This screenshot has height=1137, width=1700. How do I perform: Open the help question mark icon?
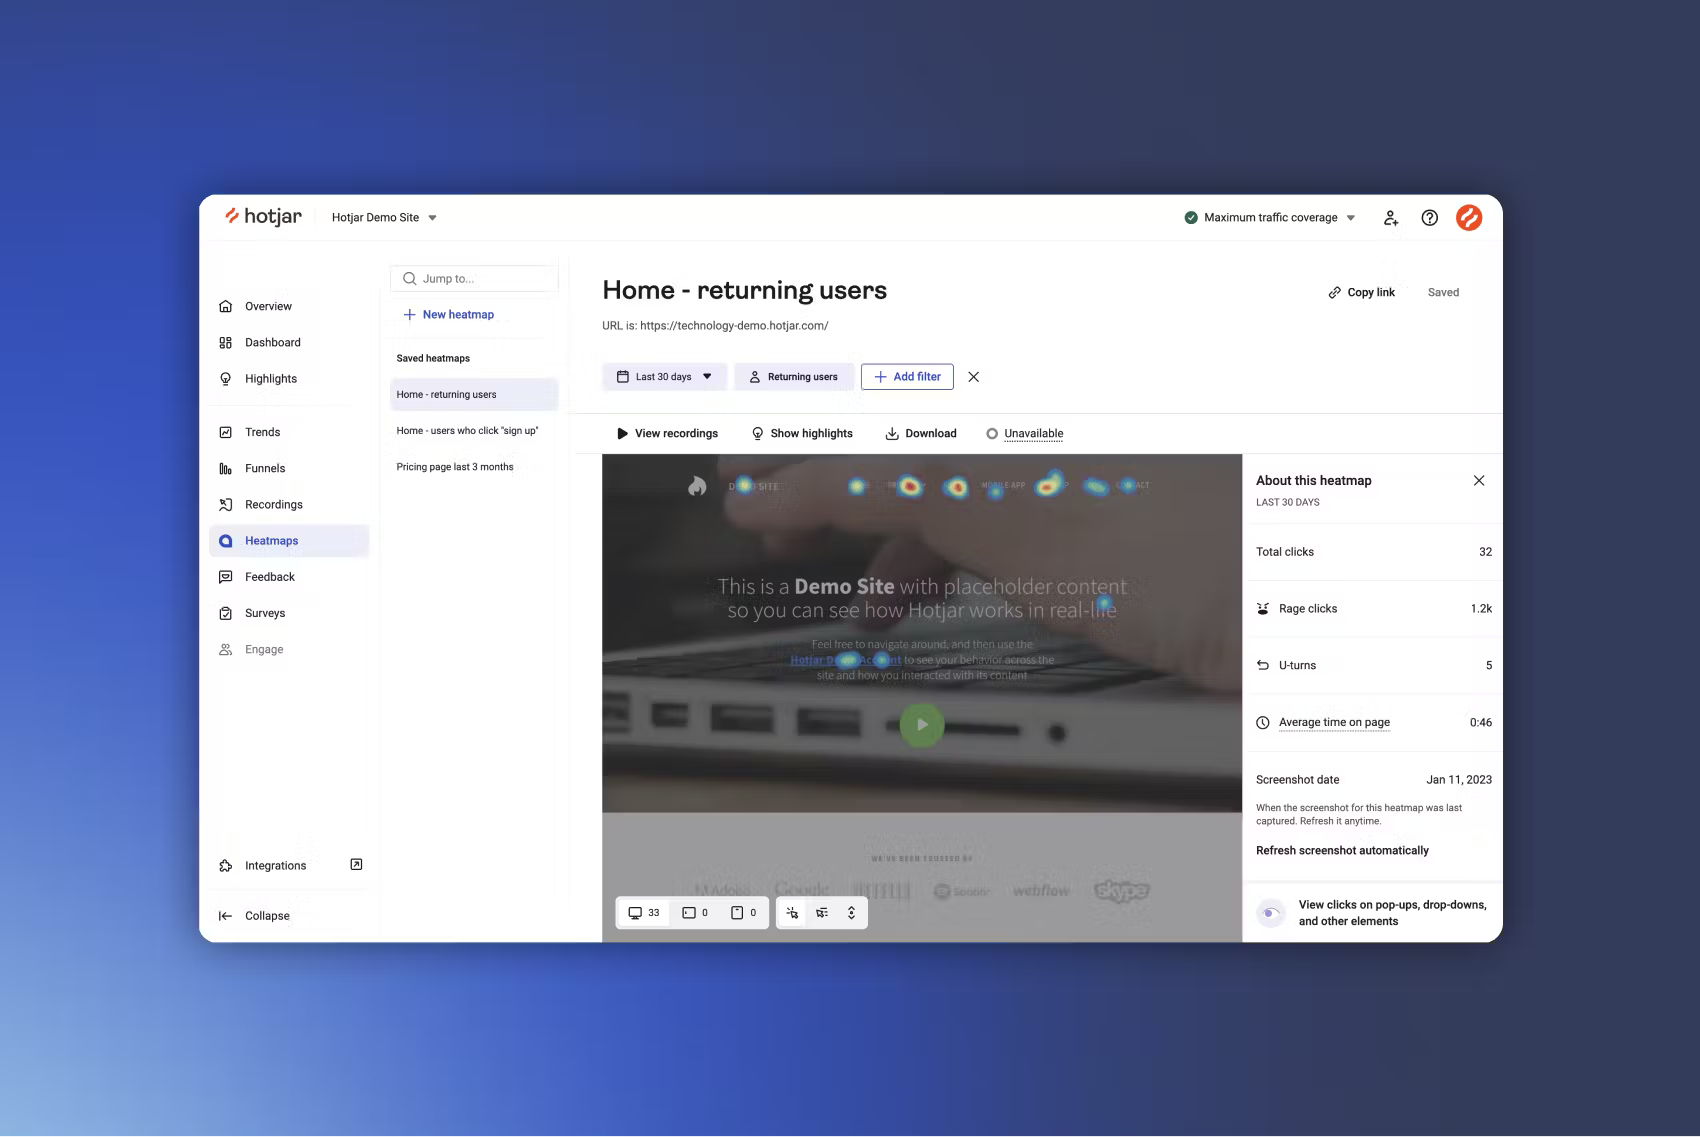click(x=1430, y=218)
